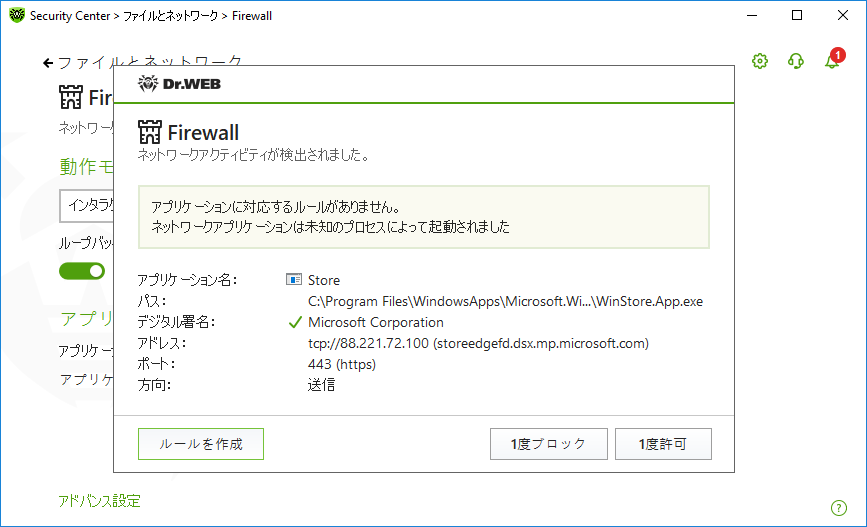Click the help question mark icon
The width and height of the screenshot is (867, 527).
tap(838, 508)
